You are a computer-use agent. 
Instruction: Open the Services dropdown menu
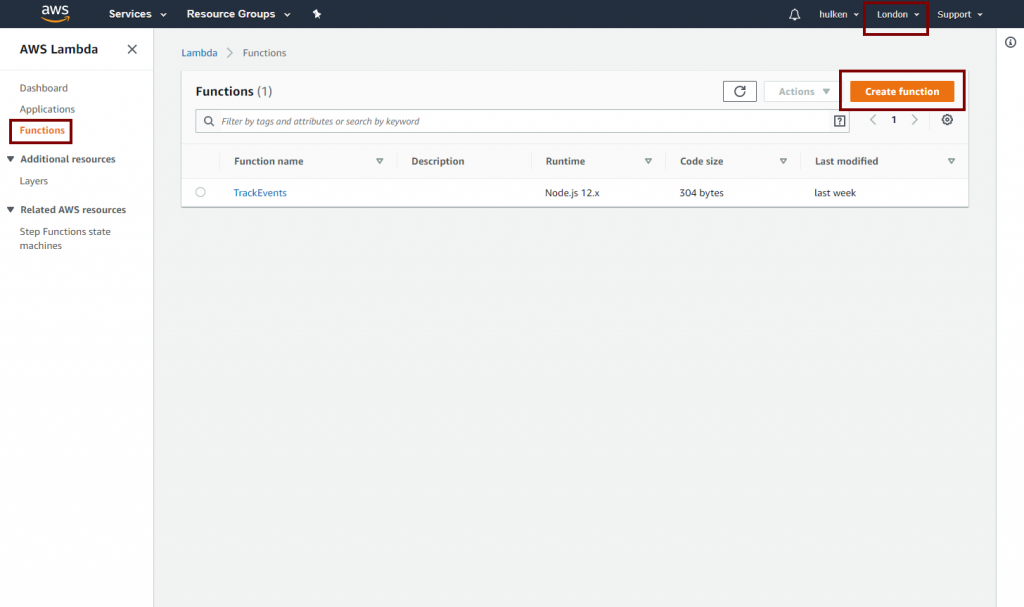137,14
